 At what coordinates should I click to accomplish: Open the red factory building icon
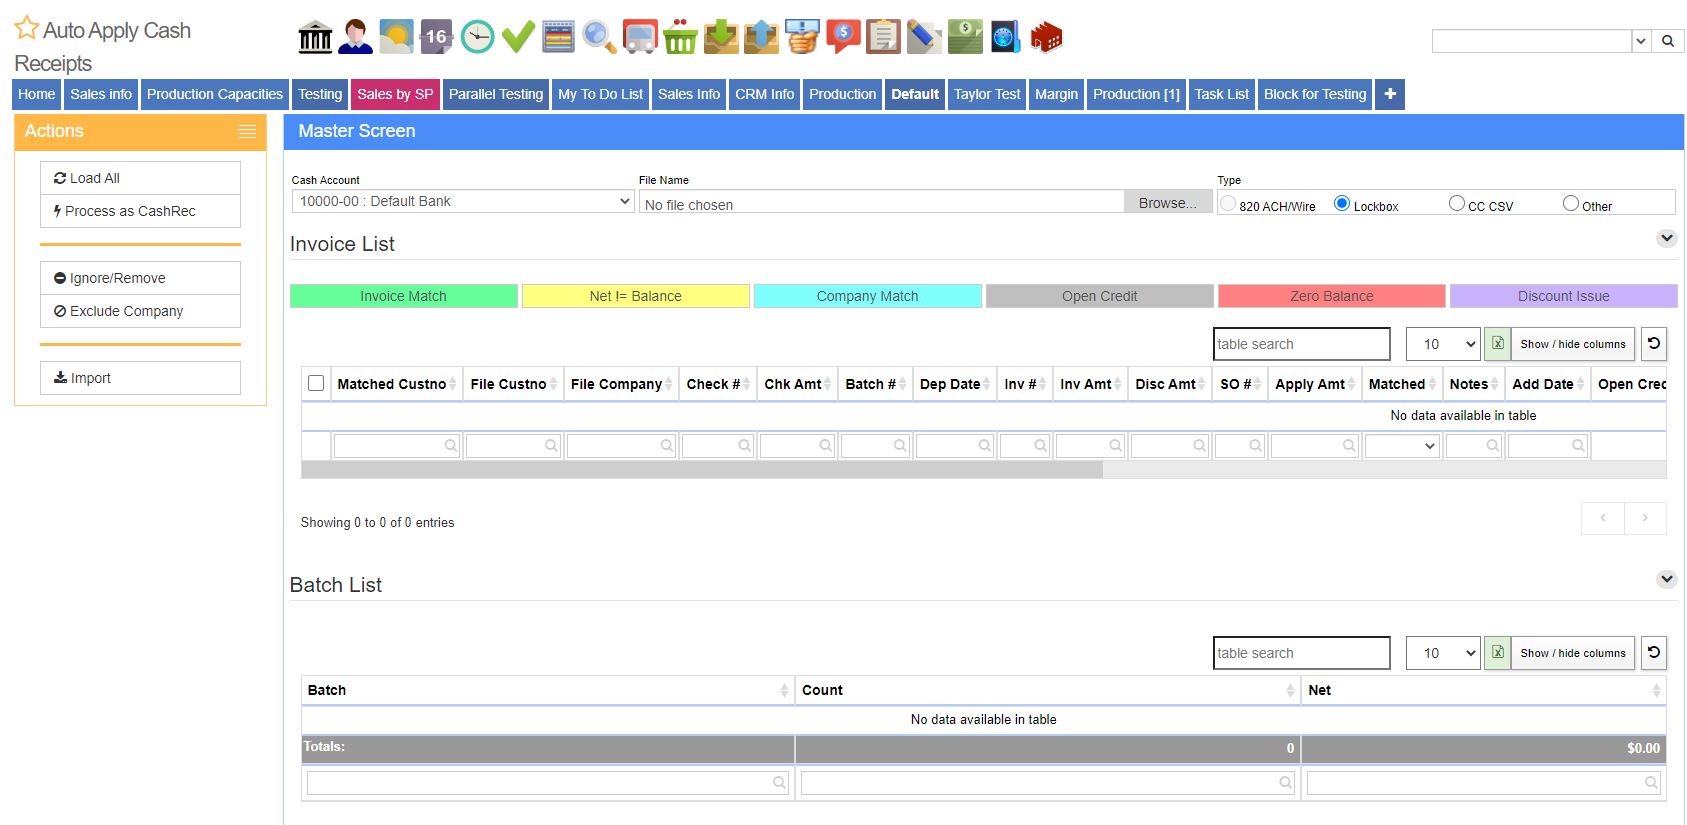(1046, 38)
